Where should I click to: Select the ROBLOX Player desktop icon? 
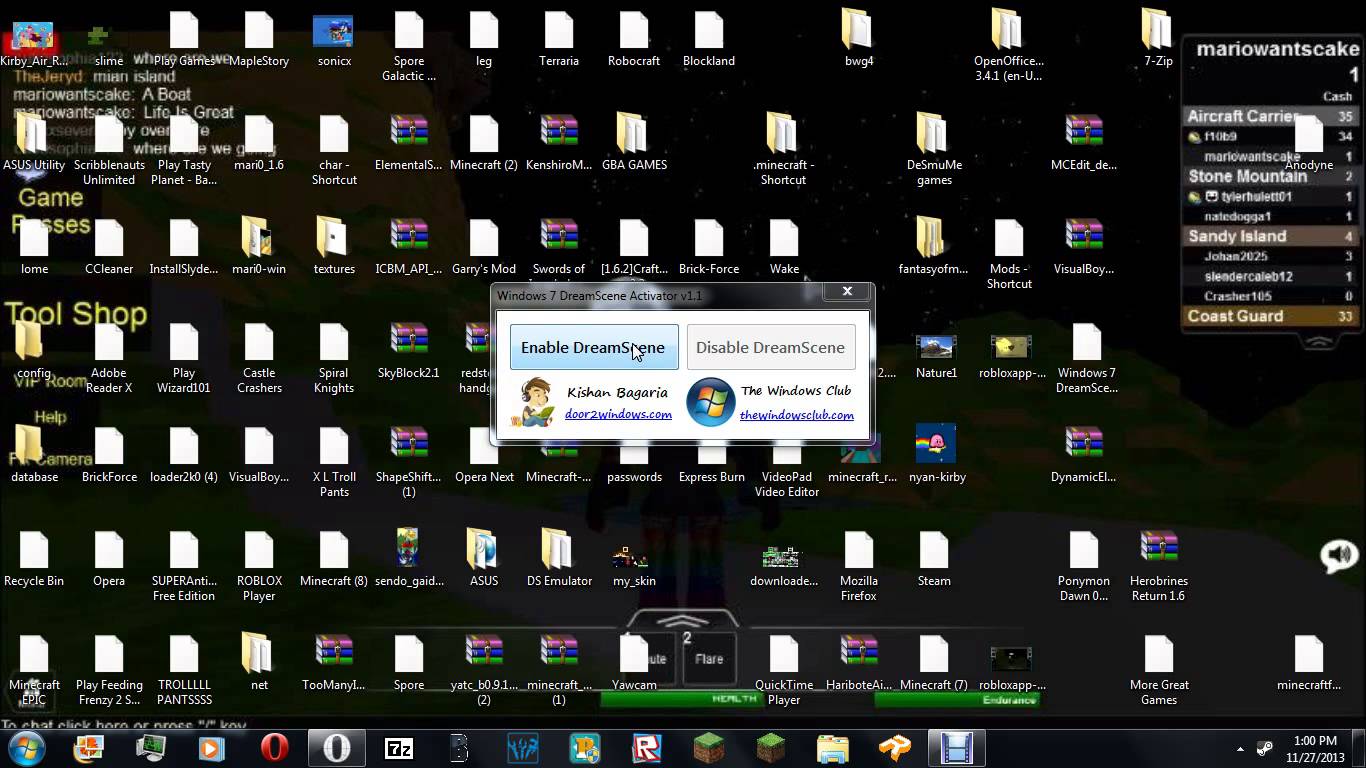tap(259, 566)
